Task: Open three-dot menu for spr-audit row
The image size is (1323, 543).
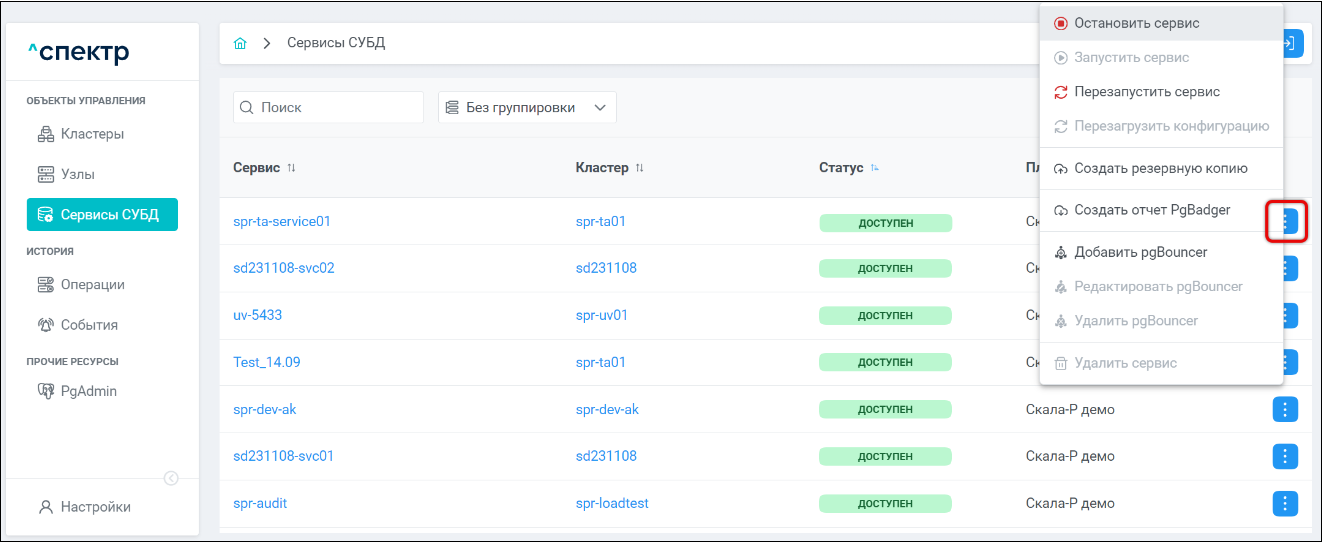Action: 1285,503
